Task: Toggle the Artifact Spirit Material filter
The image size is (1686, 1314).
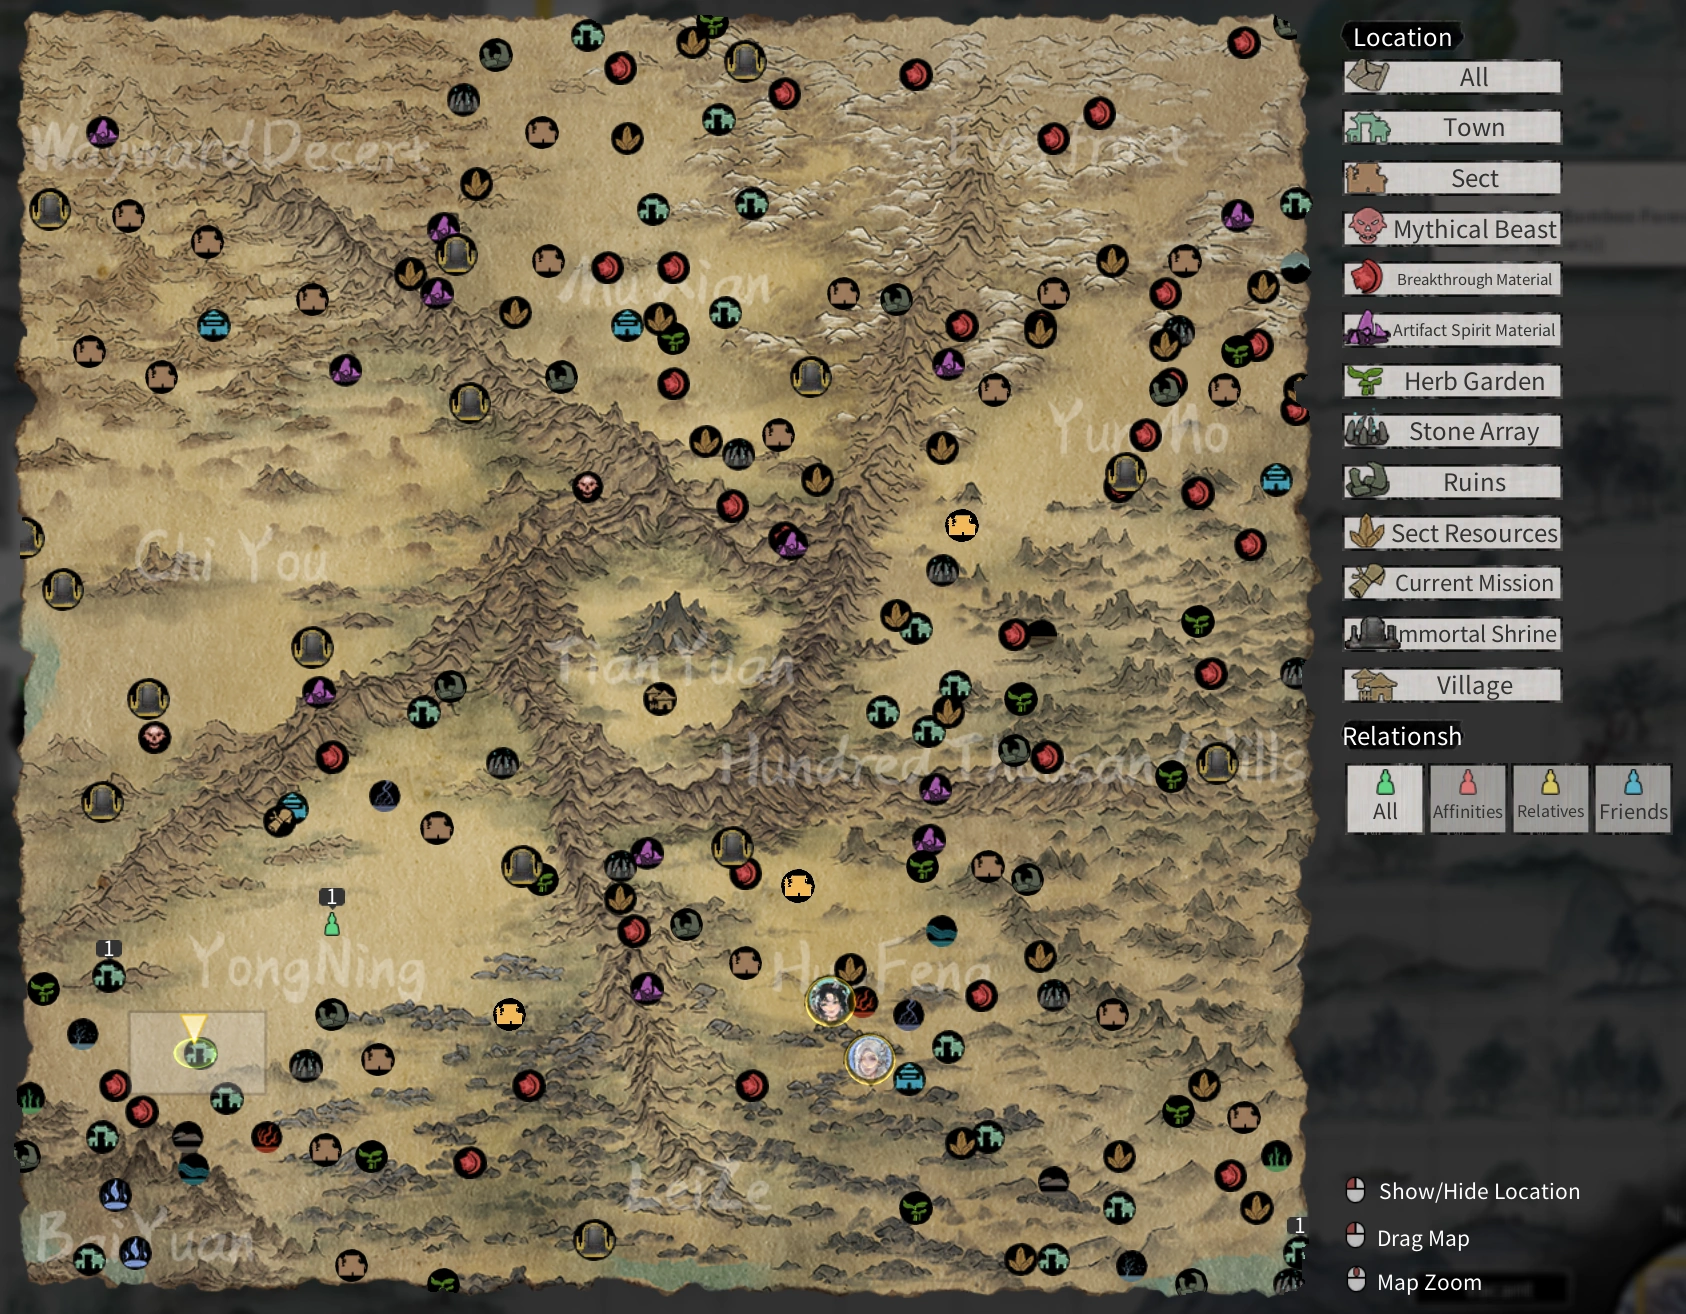Action: click(1452, 330)
